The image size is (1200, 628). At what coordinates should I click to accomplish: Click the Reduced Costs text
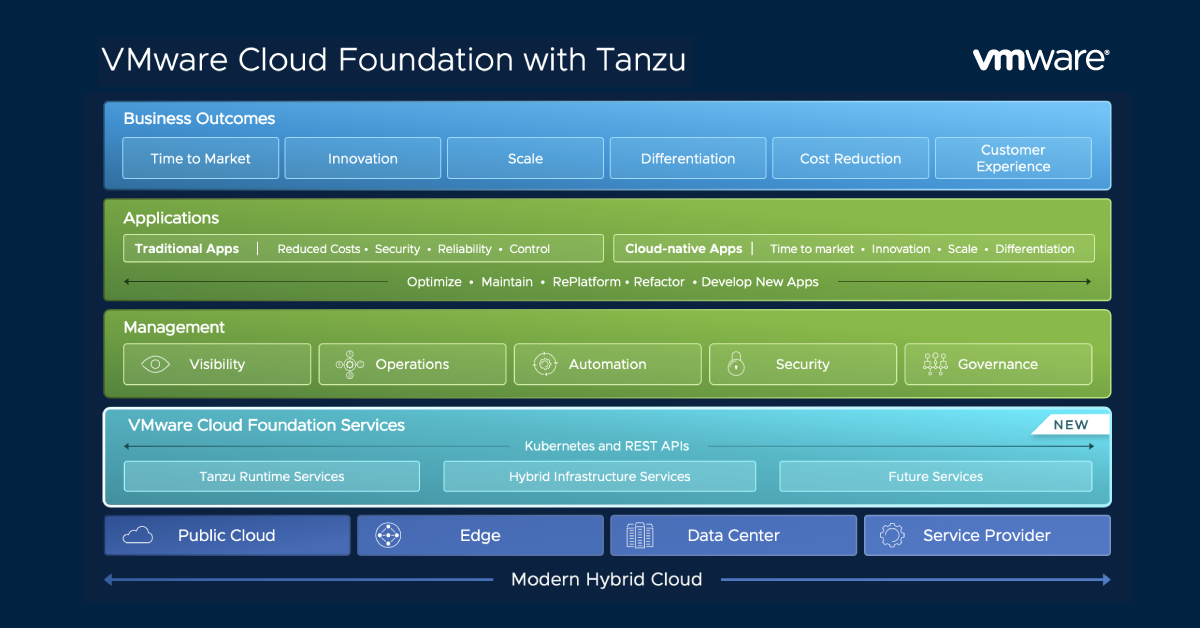tap(319, 249)
